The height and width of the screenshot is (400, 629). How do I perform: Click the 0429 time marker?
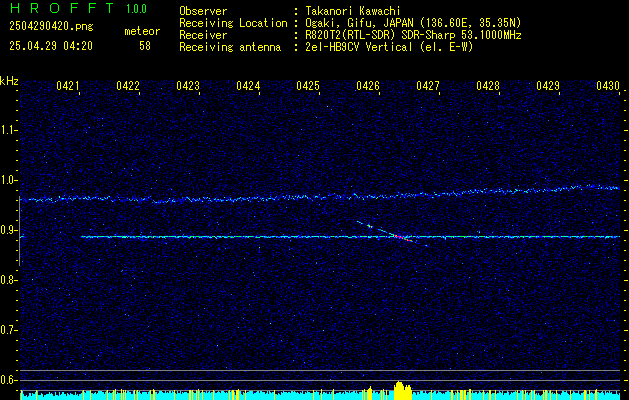[x=548, y=86]
